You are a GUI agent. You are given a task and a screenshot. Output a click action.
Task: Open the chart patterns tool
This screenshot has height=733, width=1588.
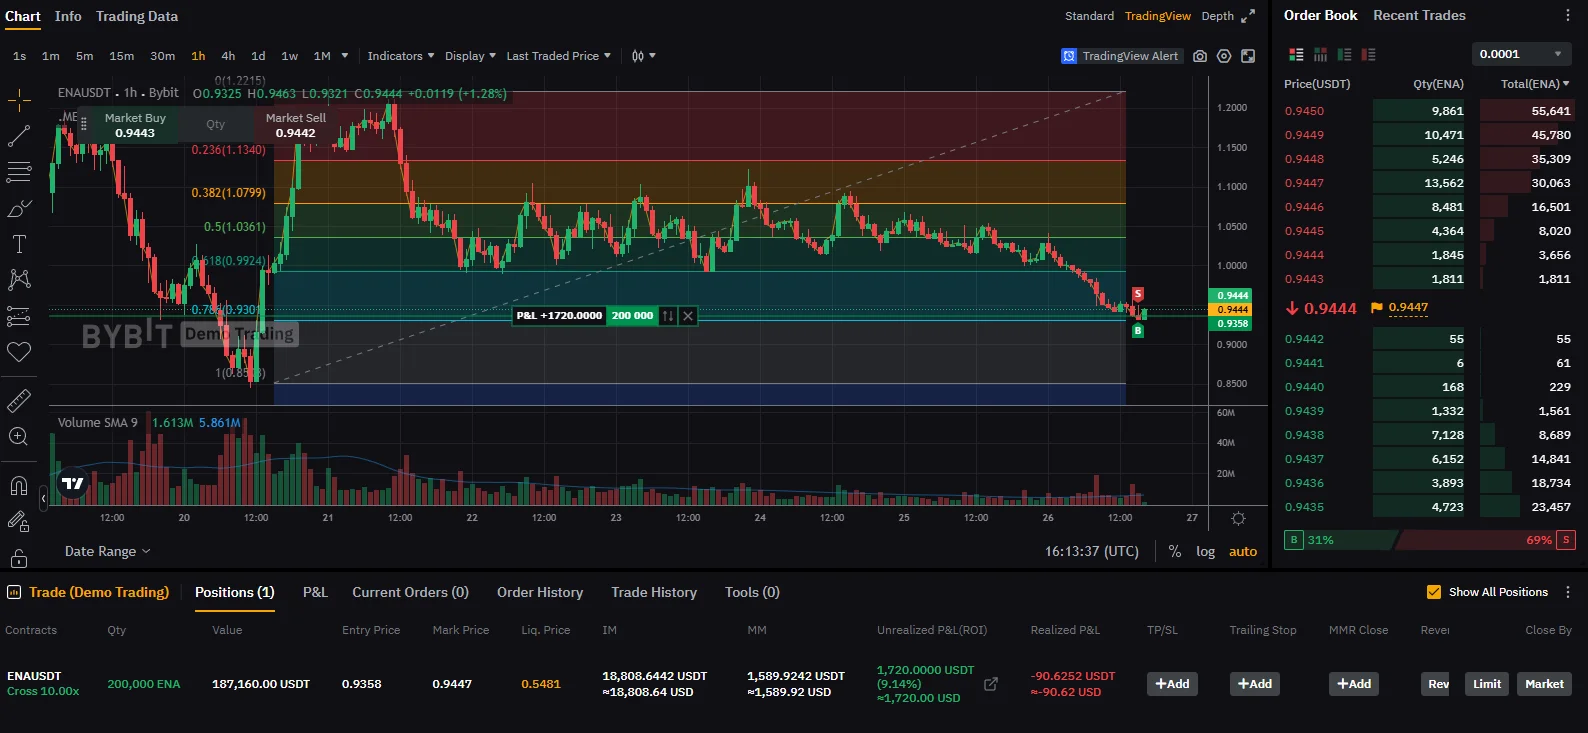(19, 280)
